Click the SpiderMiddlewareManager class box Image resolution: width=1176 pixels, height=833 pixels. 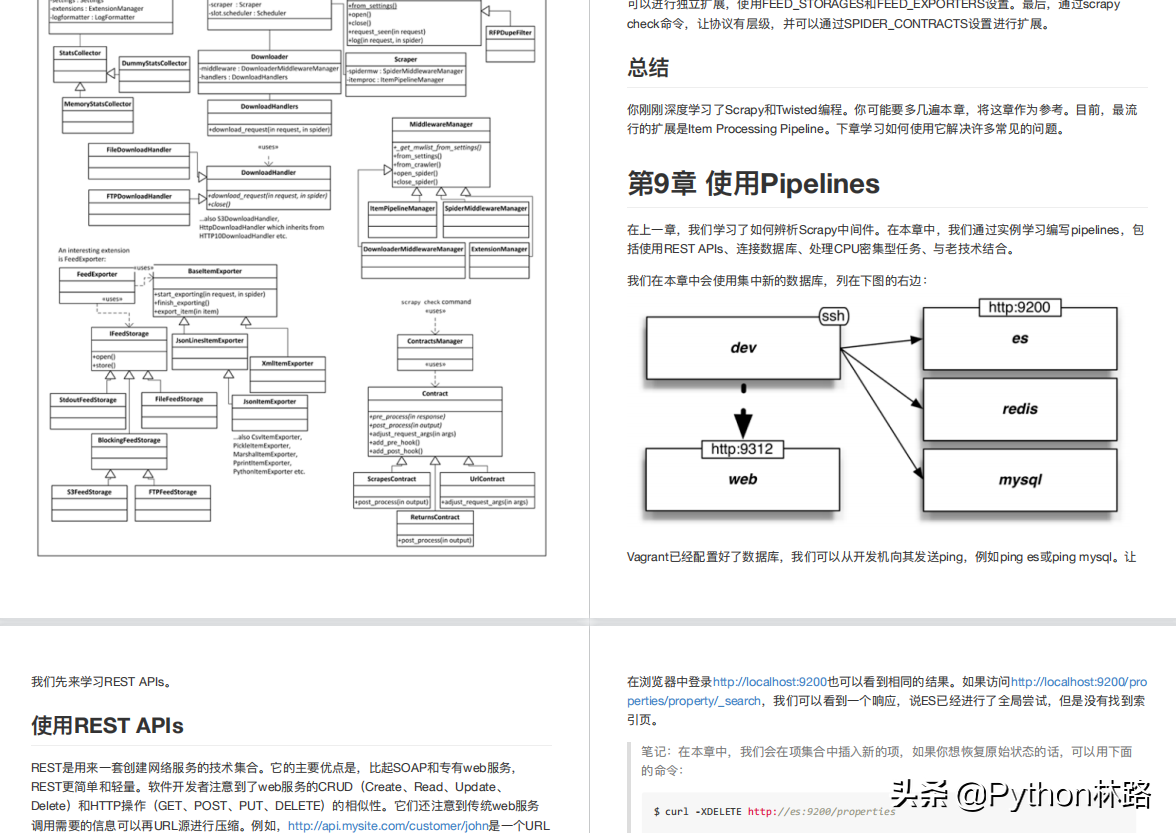pos(486,220)
